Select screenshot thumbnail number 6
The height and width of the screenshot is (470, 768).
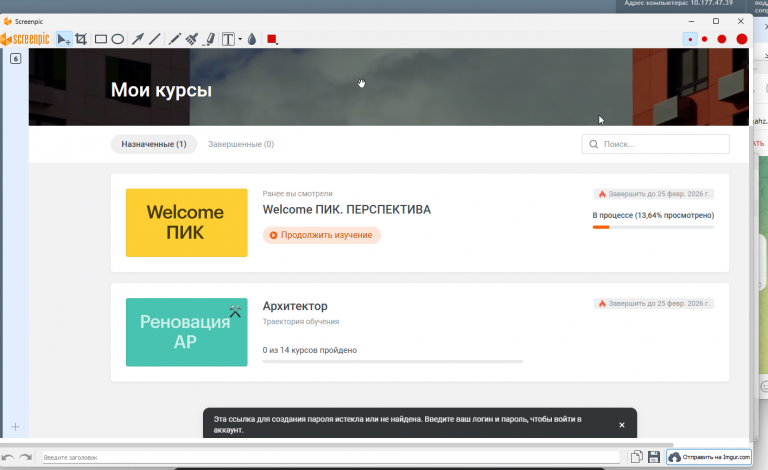click(16, 59)
